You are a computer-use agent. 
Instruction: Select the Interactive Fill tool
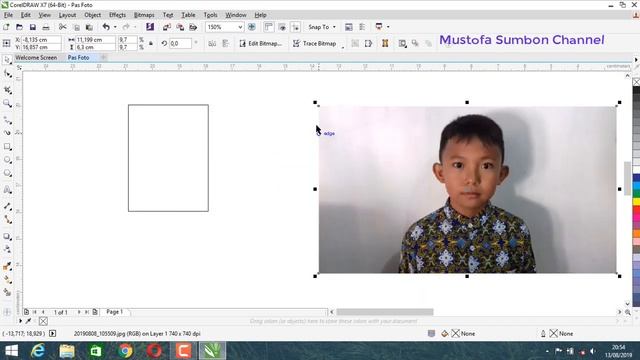(x=7, y=280)
